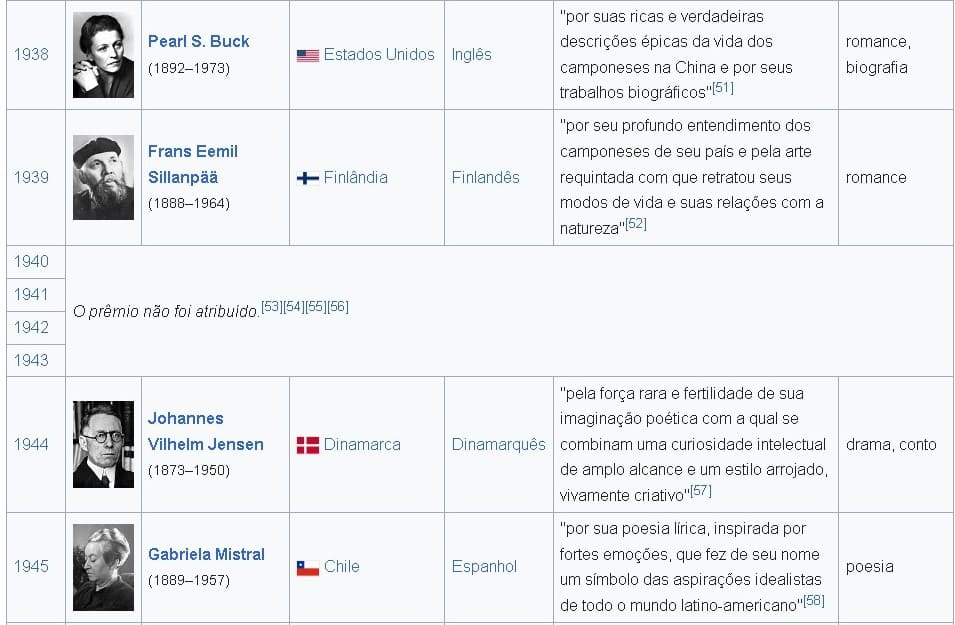955x625 pixels.
Task: Click the Chile flag icon
Action: click(307, 567)
